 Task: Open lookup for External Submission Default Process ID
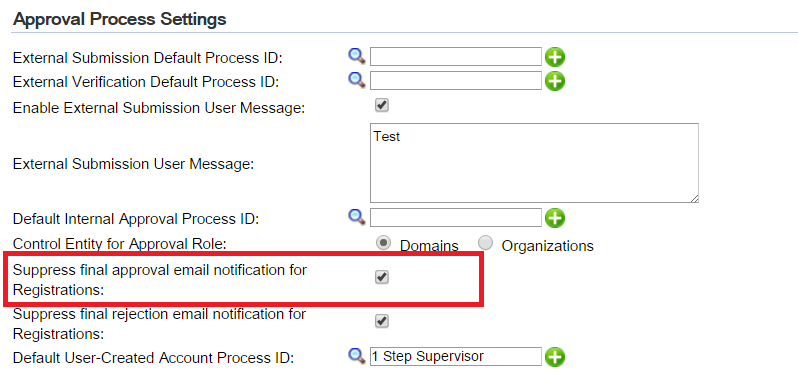pos(357,56)
